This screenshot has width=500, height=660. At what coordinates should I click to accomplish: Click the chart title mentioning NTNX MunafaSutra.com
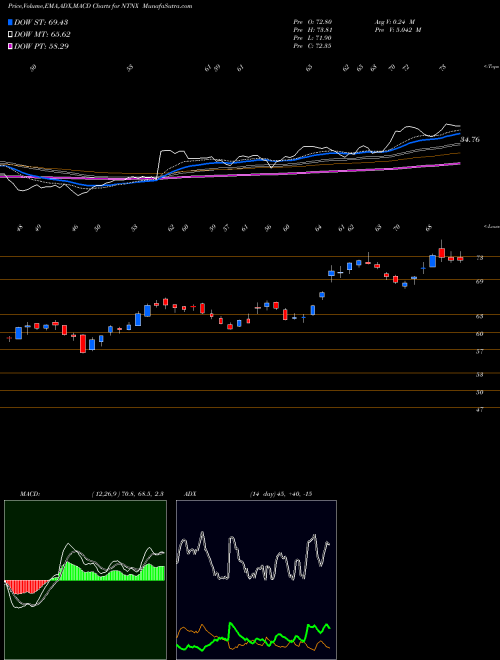[x=100, y=6]
